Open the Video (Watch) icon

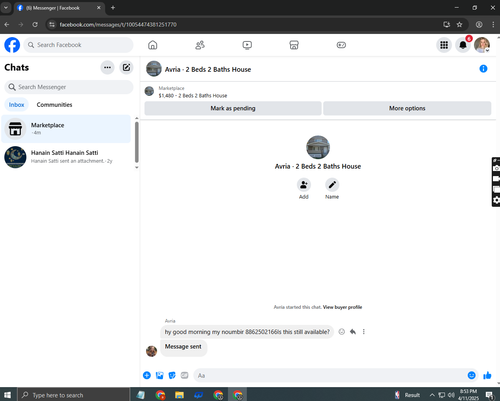[247, 45]
